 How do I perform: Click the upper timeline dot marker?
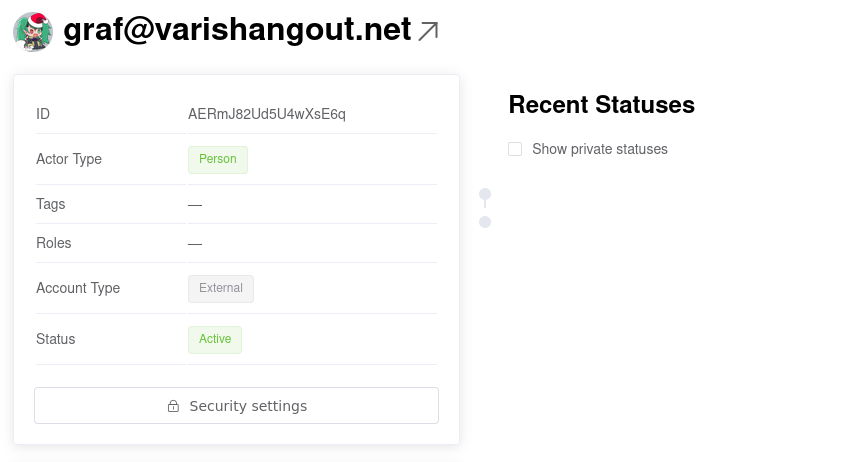(485, 194)
